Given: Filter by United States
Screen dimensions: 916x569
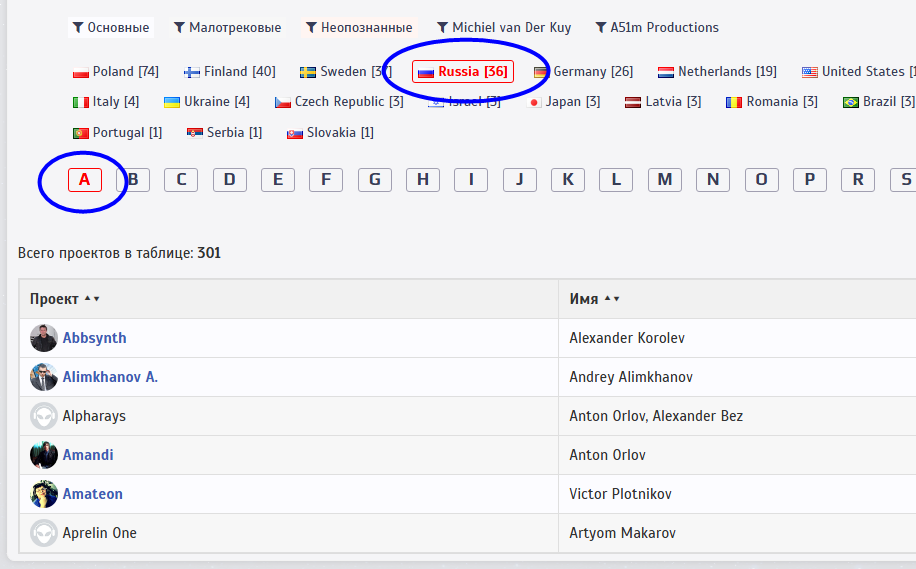Looking at the screenshot, I should 859,72.
